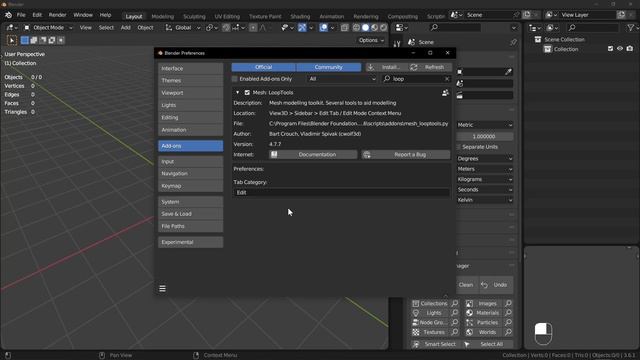This screenshot has width=640, height=360.
Task: Open the Meters length dropdown
Action: (484, 169)
